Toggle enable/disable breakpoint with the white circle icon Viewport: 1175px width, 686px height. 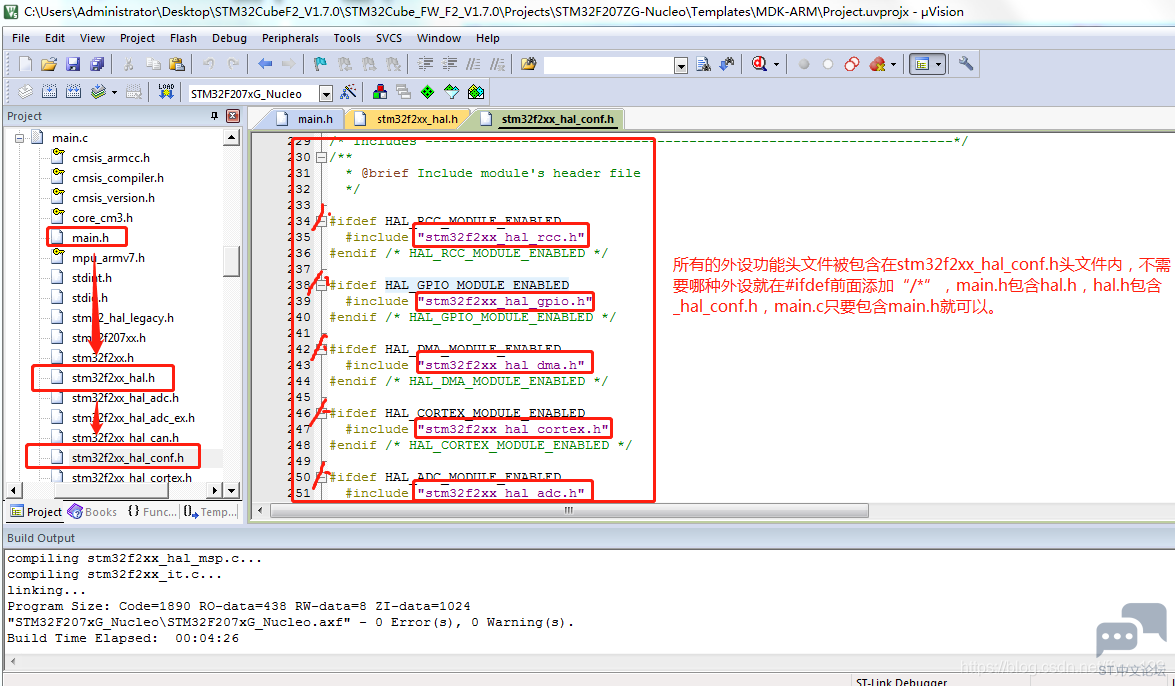[828, 64]
